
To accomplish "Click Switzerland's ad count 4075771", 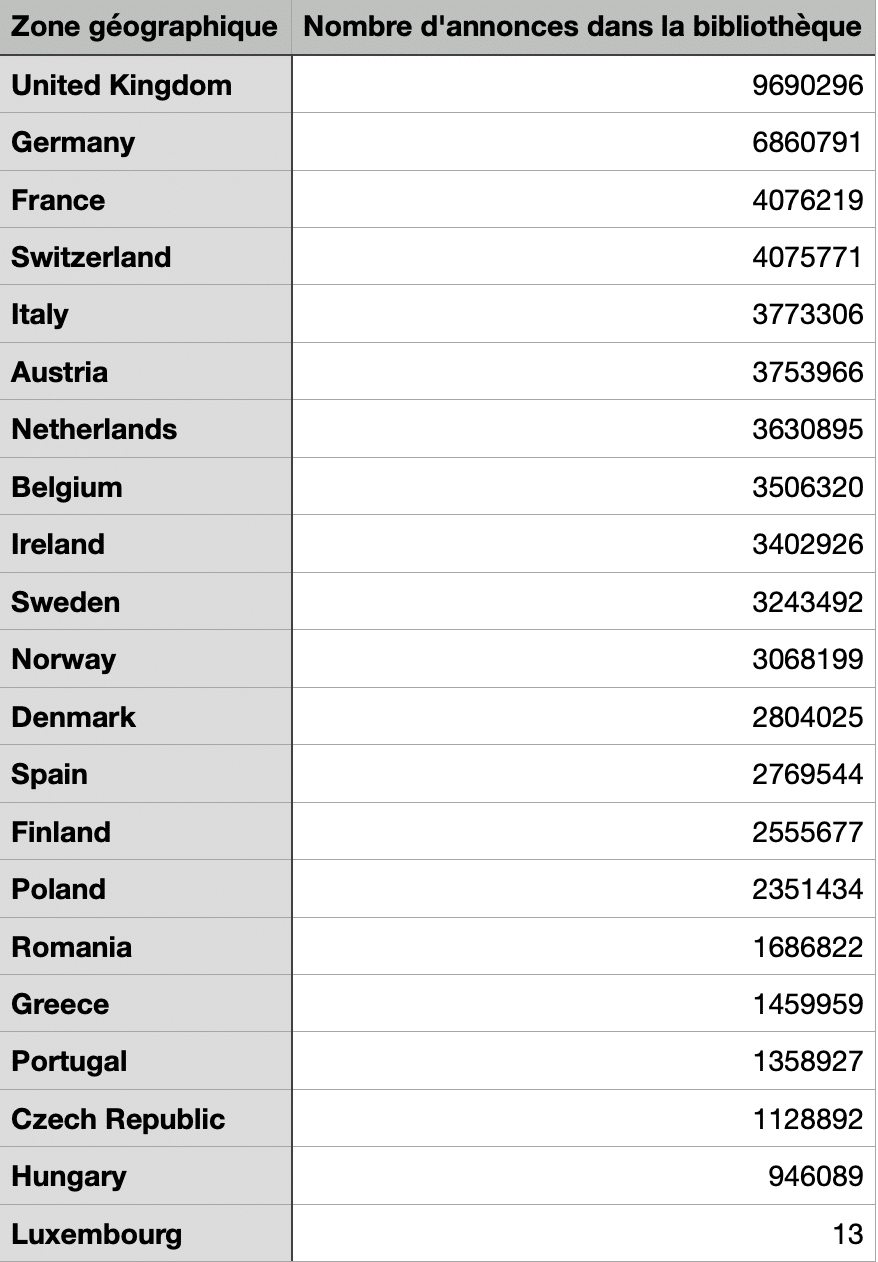I will tap(806, 257).
